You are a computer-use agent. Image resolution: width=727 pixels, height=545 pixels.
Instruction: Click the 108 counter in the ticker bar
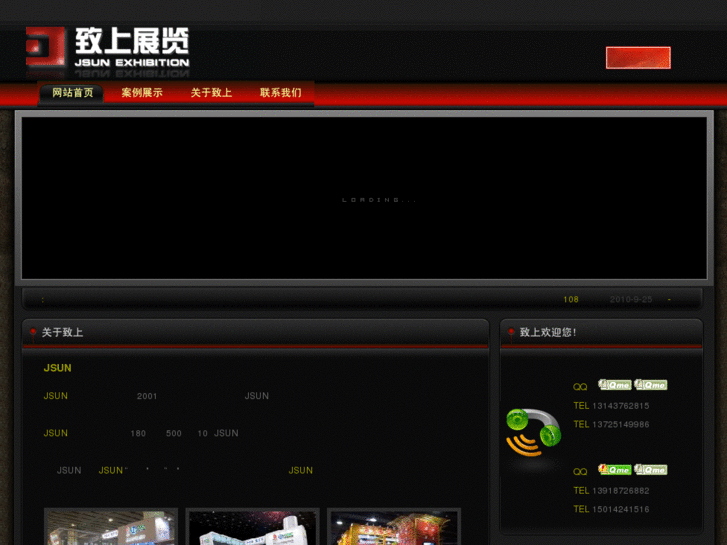571,300
